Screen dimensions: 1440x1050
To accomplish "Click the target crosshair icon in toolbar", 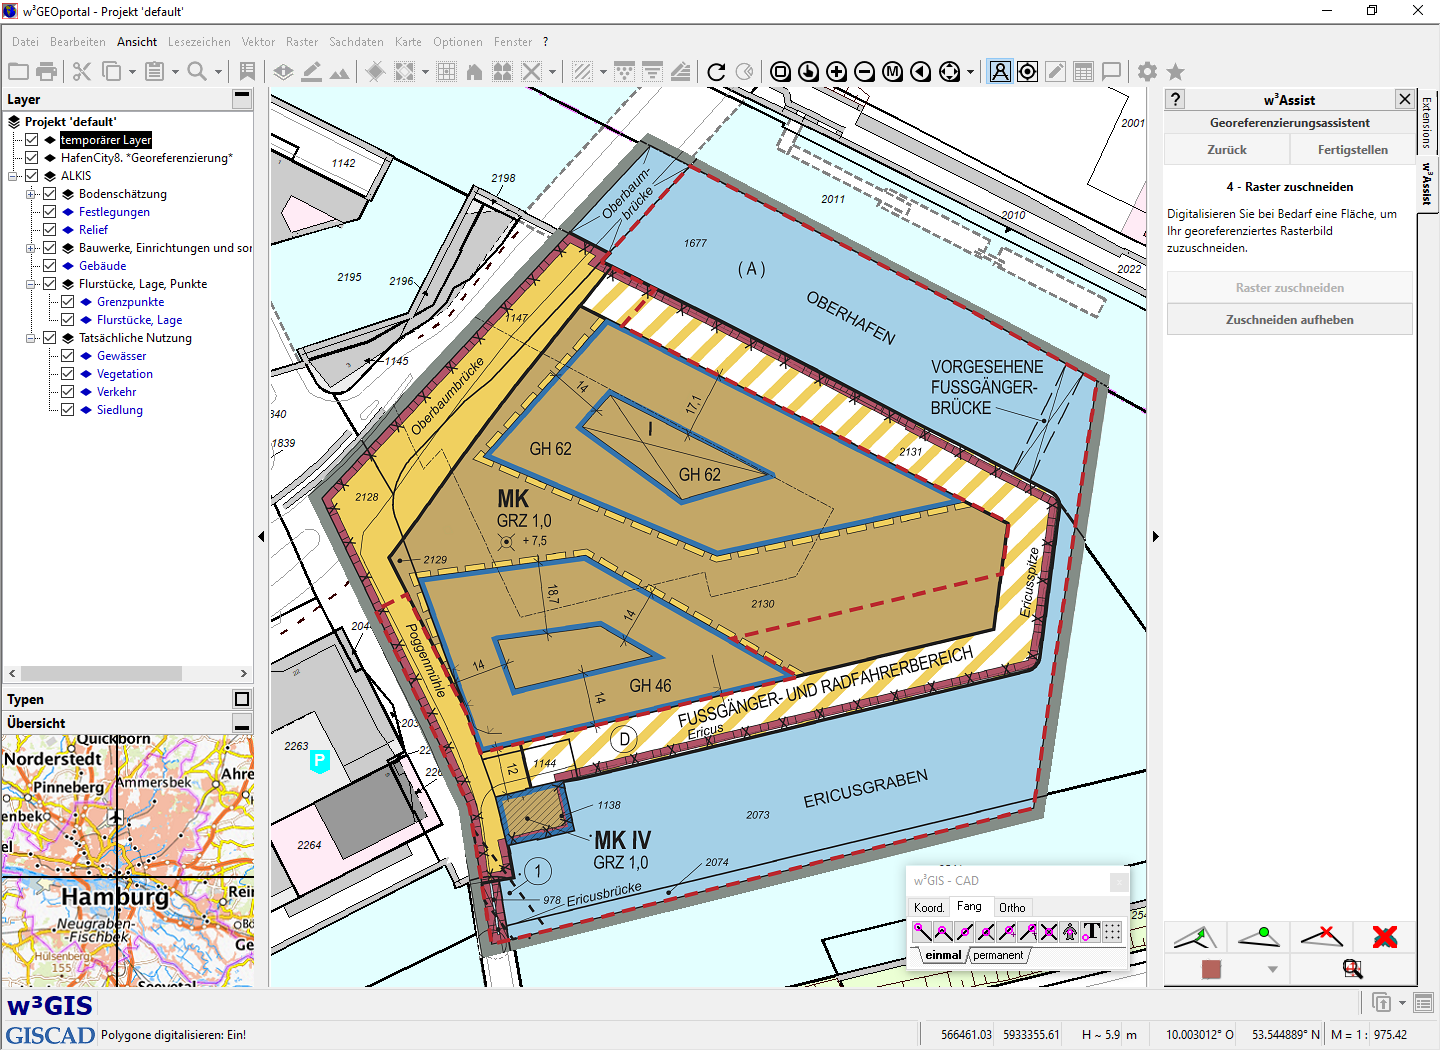I will (1027, 71).
